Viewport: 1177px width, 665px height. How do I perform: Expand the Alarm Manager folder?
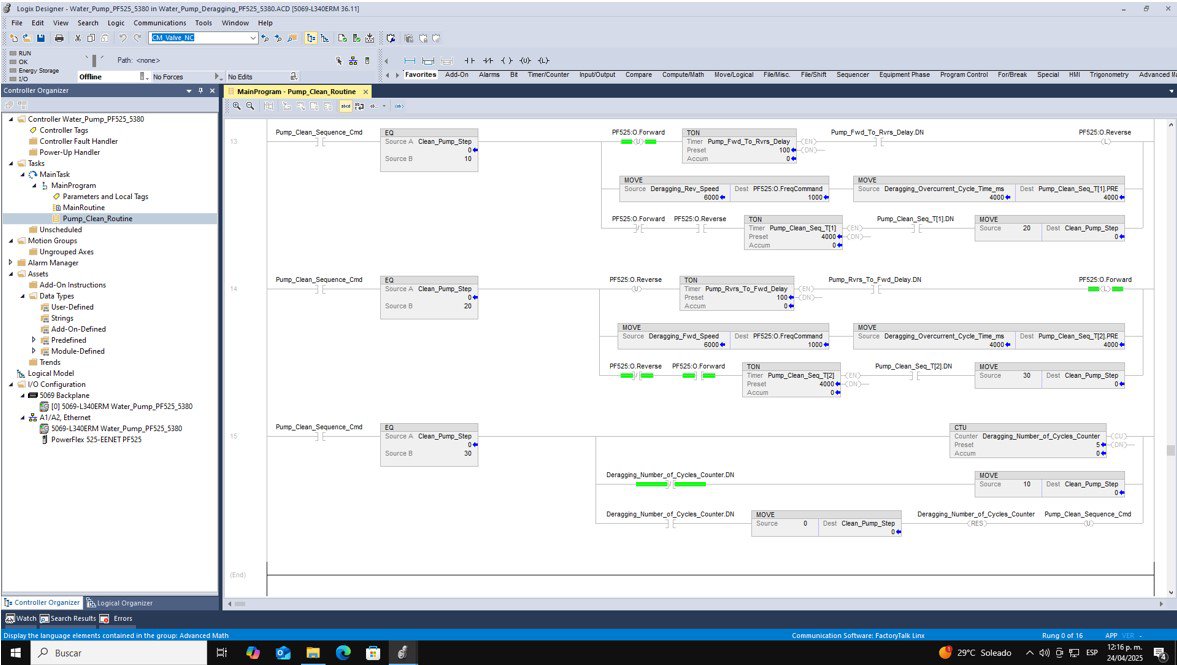[x=11, y=263]
